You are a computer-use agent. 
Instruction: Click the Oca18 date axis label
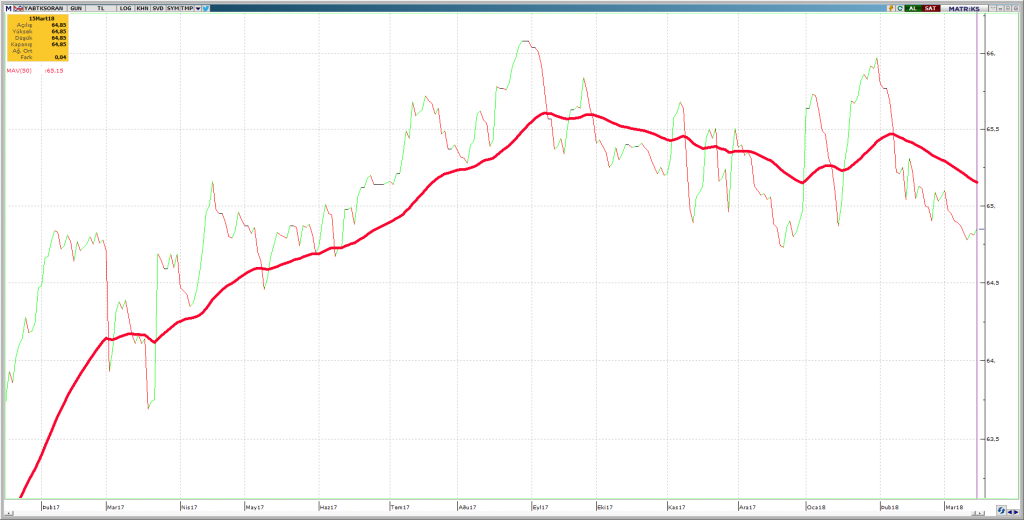(x=814, y=506)
